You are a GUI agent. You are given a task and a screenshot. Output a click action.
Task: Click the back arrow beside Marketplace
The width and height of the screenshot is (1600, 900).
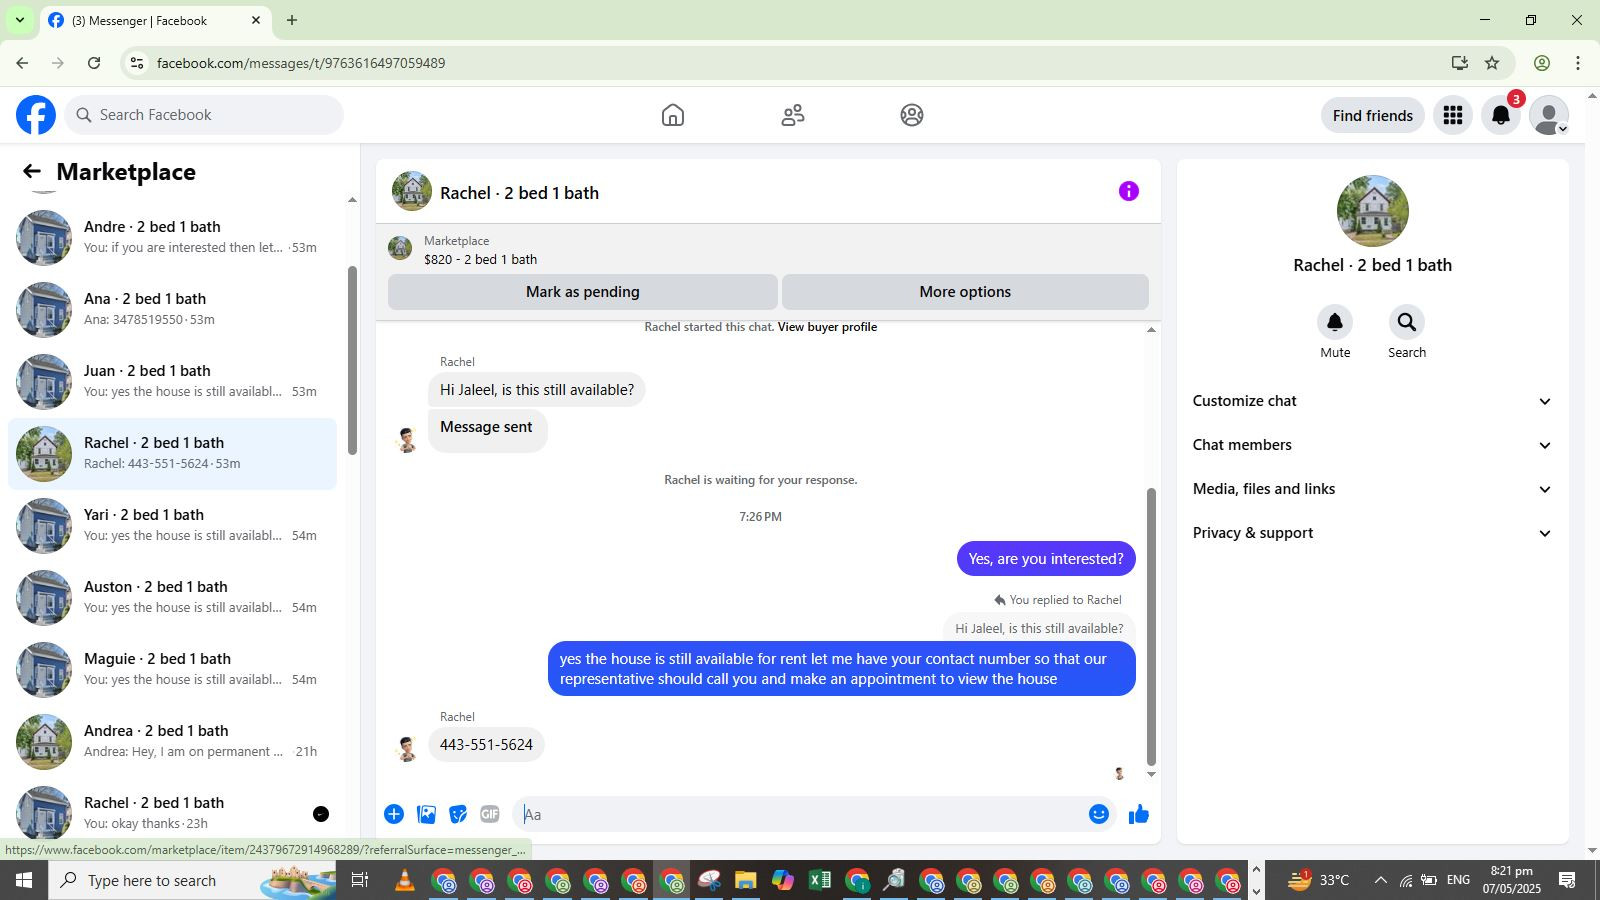coord(32,172)
